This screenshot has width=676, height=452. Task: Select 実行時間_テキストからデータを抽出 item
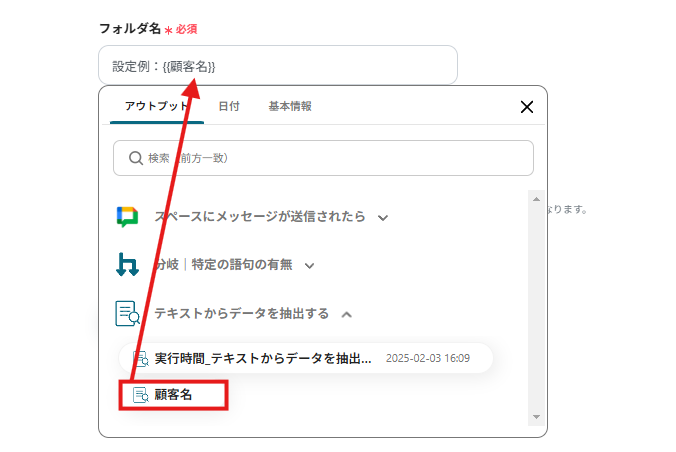pos(306,358)
